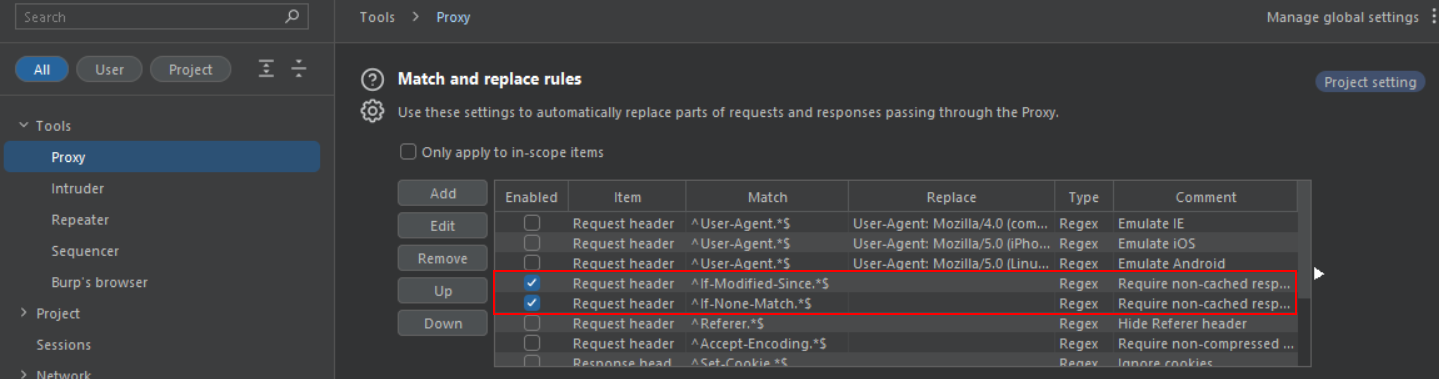The height and width of the screenshot is (379, 1439).
Task: Collapse the Tools tree node
Action: 24,126
